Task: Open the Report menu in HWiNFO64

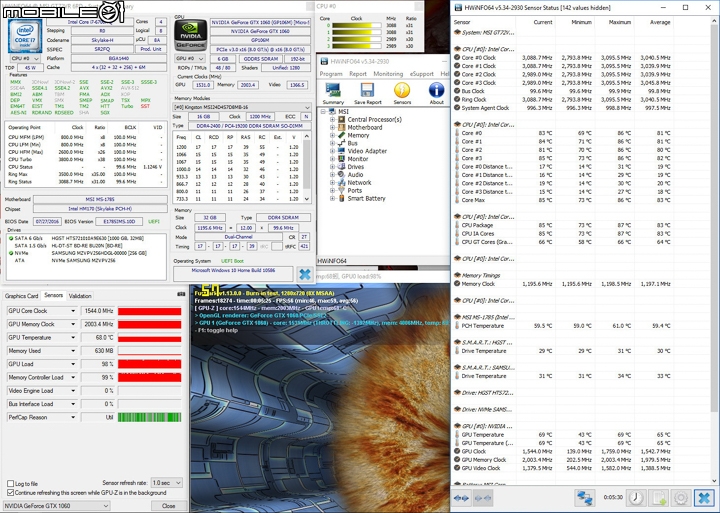Action: click(x=358, y=73)
